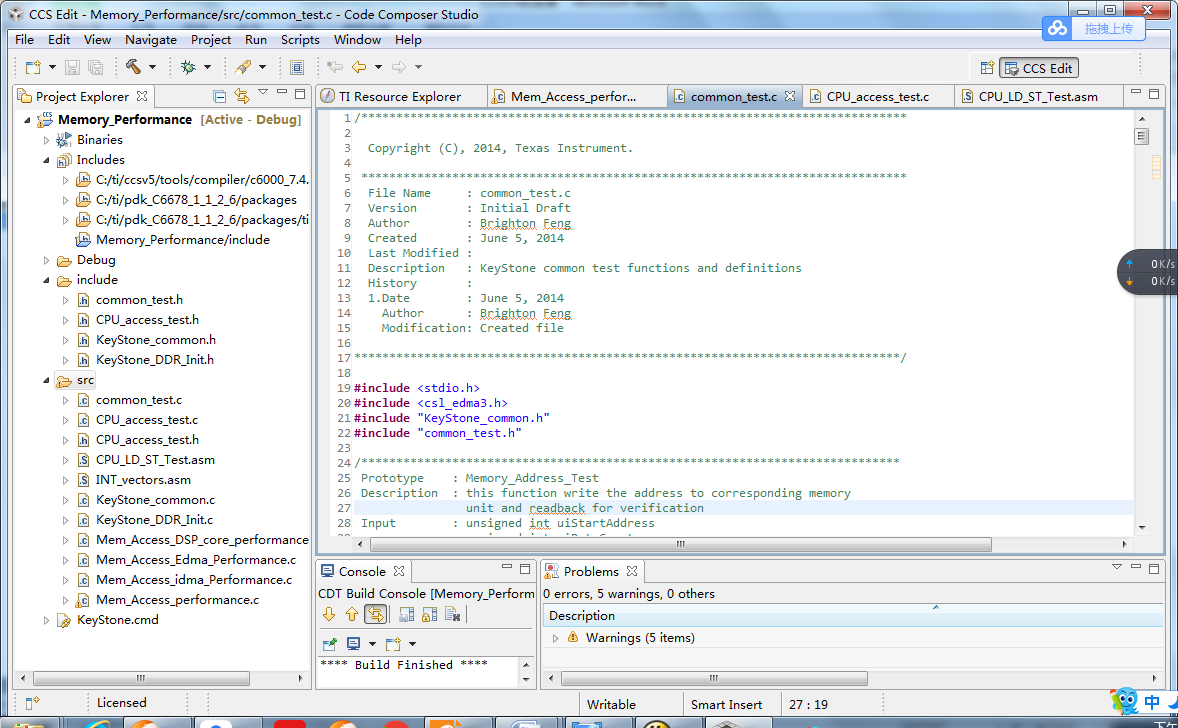Close the Console view tab
The height and width of the screenshot is (728, 1178).
(x=399, y=571)
